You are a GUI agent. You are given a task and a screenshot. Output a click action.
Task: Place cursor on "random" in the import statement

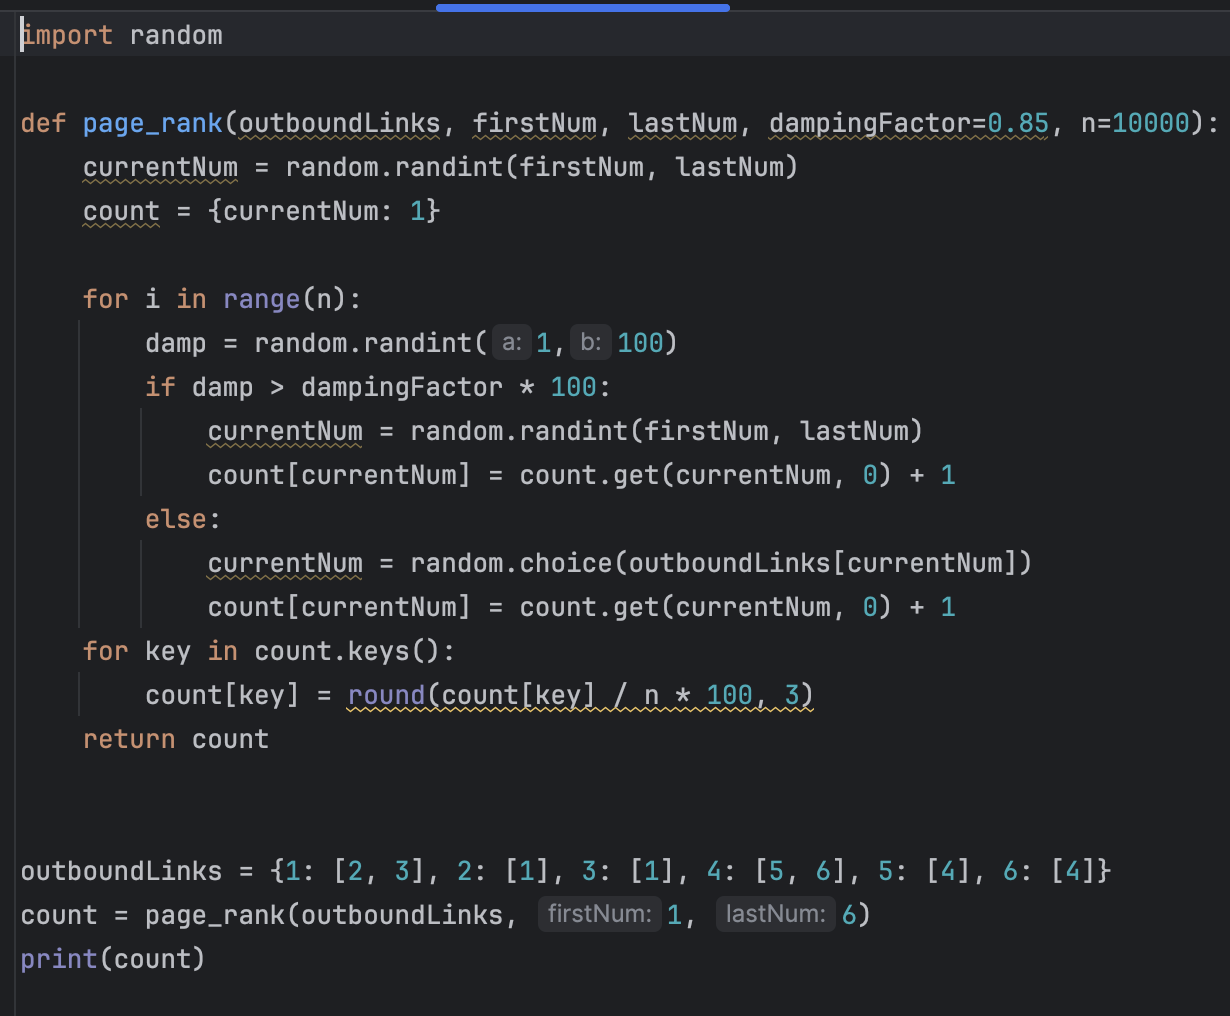coord(176,35)
